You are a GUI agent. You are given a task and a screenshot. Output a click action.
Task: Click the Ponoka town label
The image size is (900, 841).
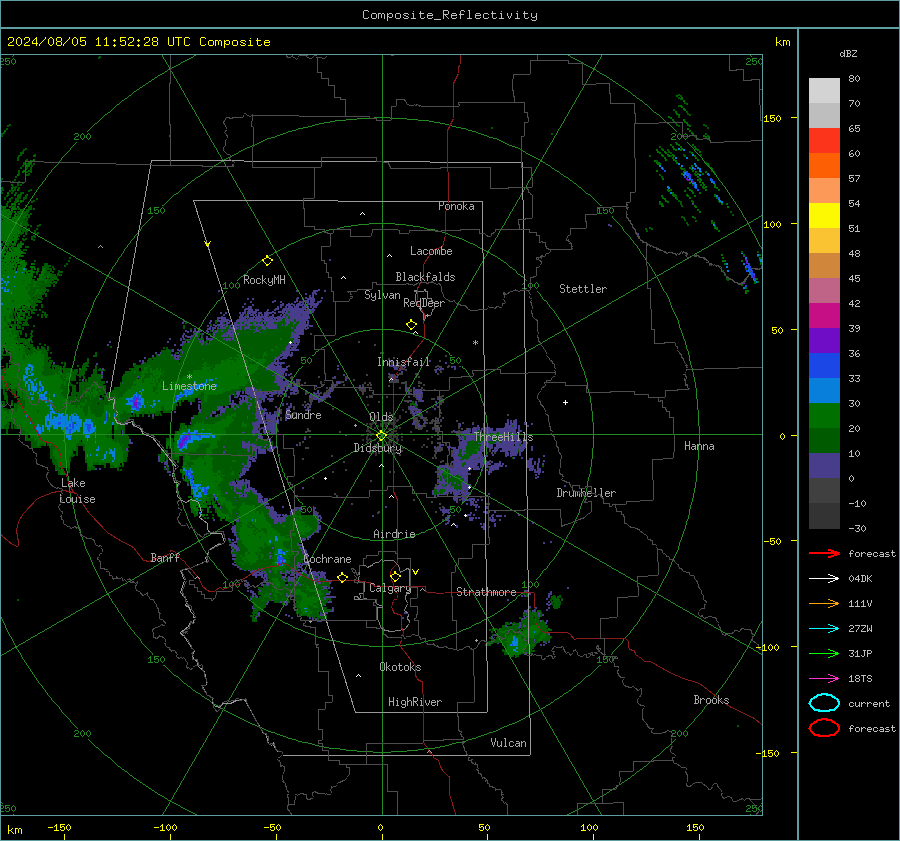tap(456, 206)
